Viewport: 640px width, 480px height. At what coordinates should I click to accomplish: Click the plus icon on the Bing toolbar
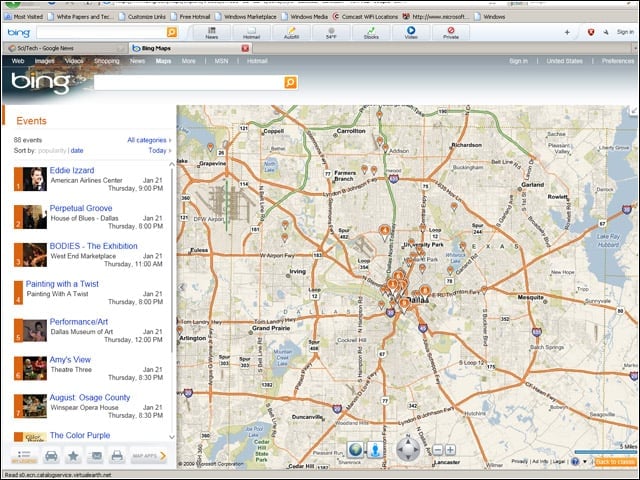point(567,32)
